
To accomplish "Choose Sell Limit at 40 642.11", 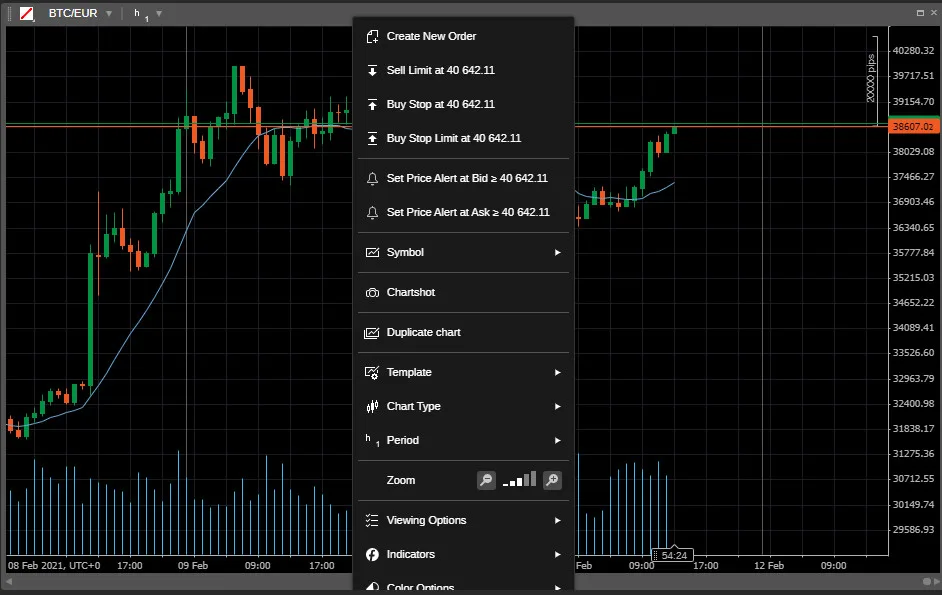I will coord(463,70).
